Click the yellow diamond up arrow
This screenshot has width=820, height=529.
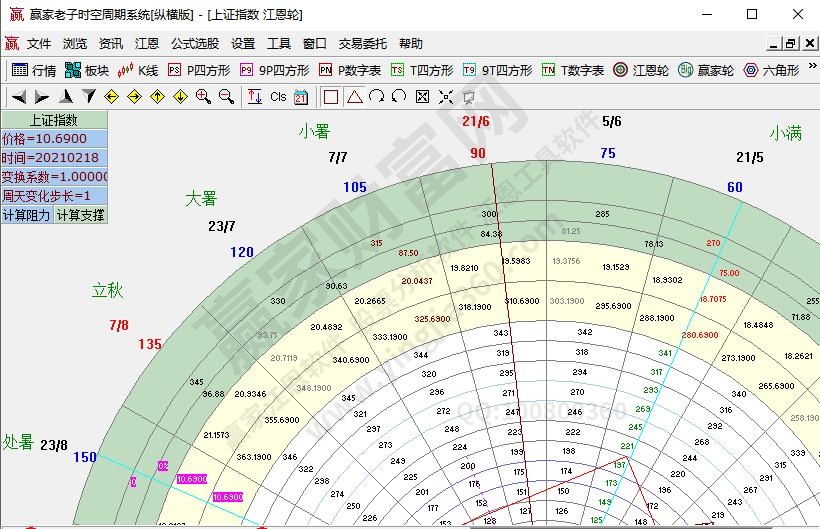coord(157,97)
